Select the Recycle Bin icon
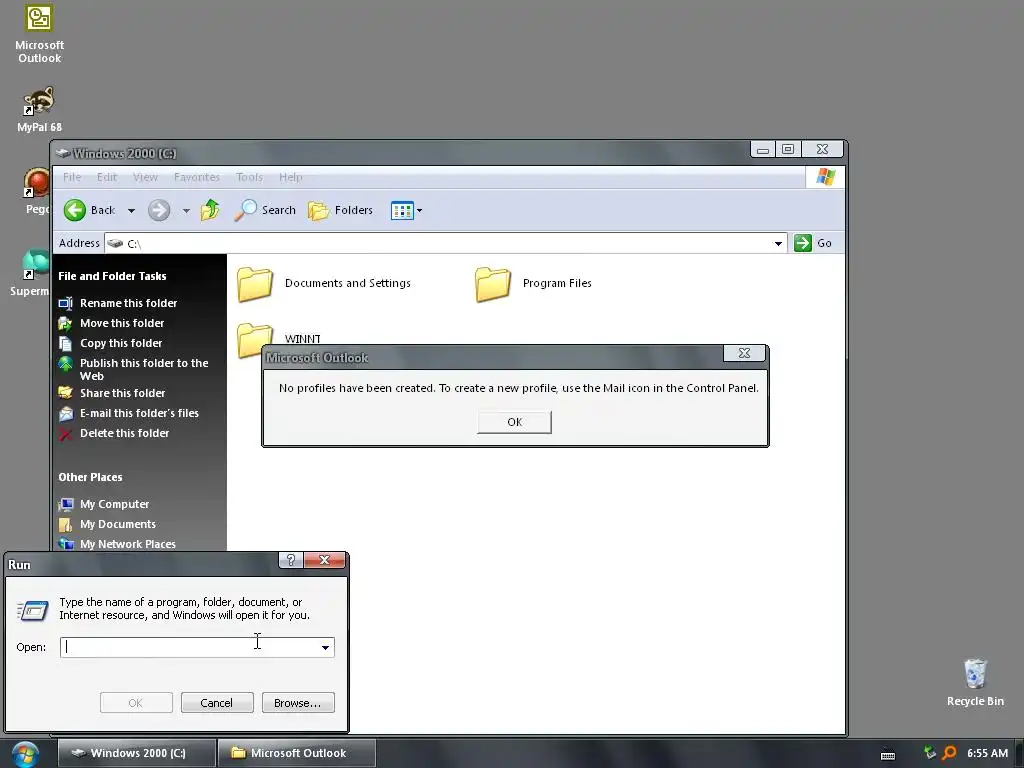 [x=974, y=682]
